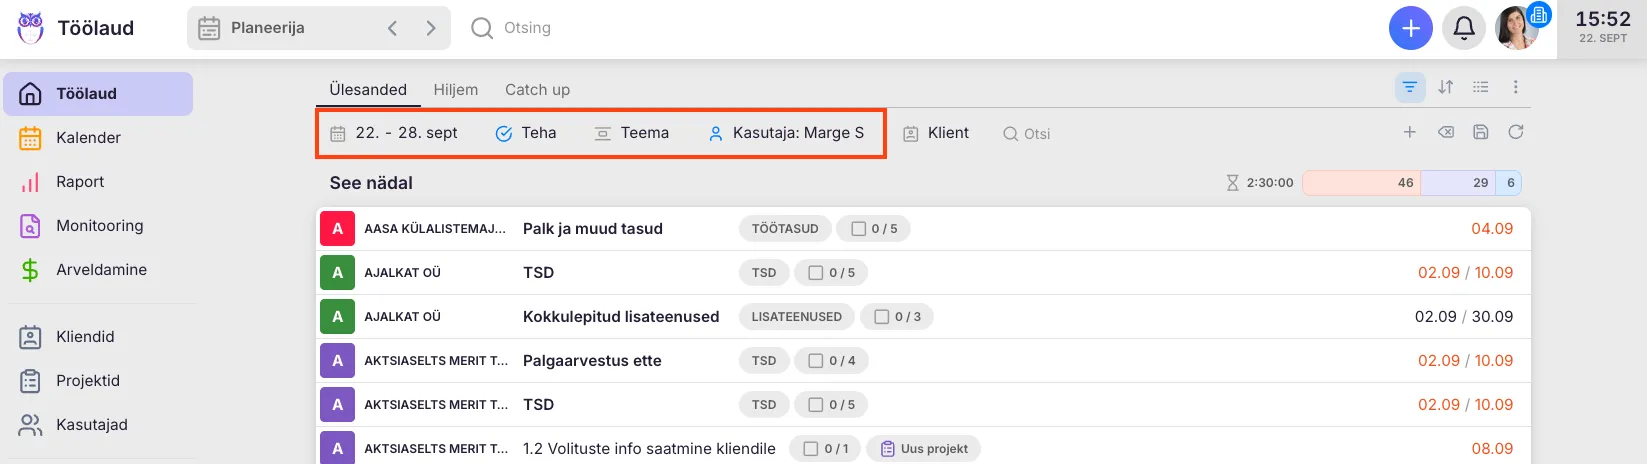Click the Otsing search field
Image resolution: width=1647 pixels, height=464 pixels.
(527, 28)
